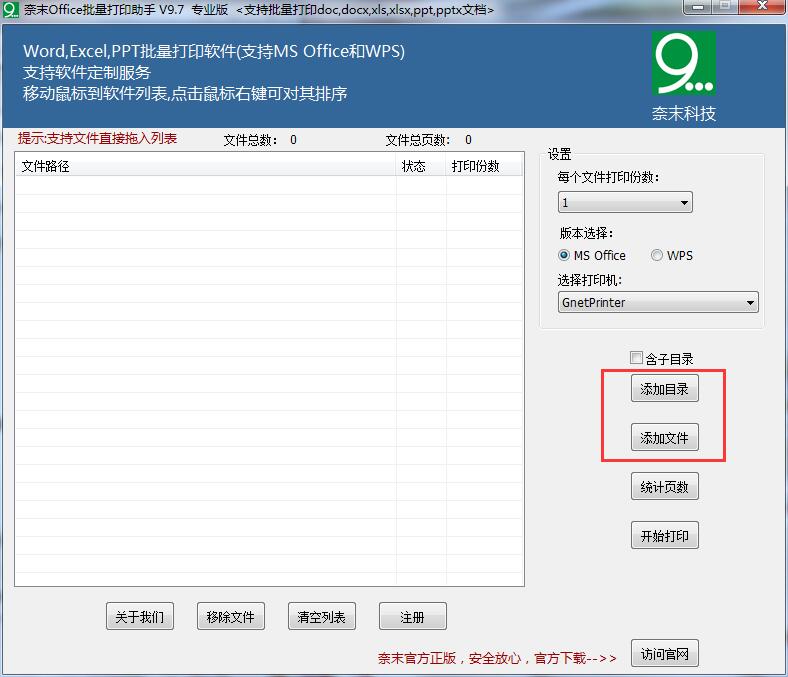Click the 添加目录 button

point(664,389)
